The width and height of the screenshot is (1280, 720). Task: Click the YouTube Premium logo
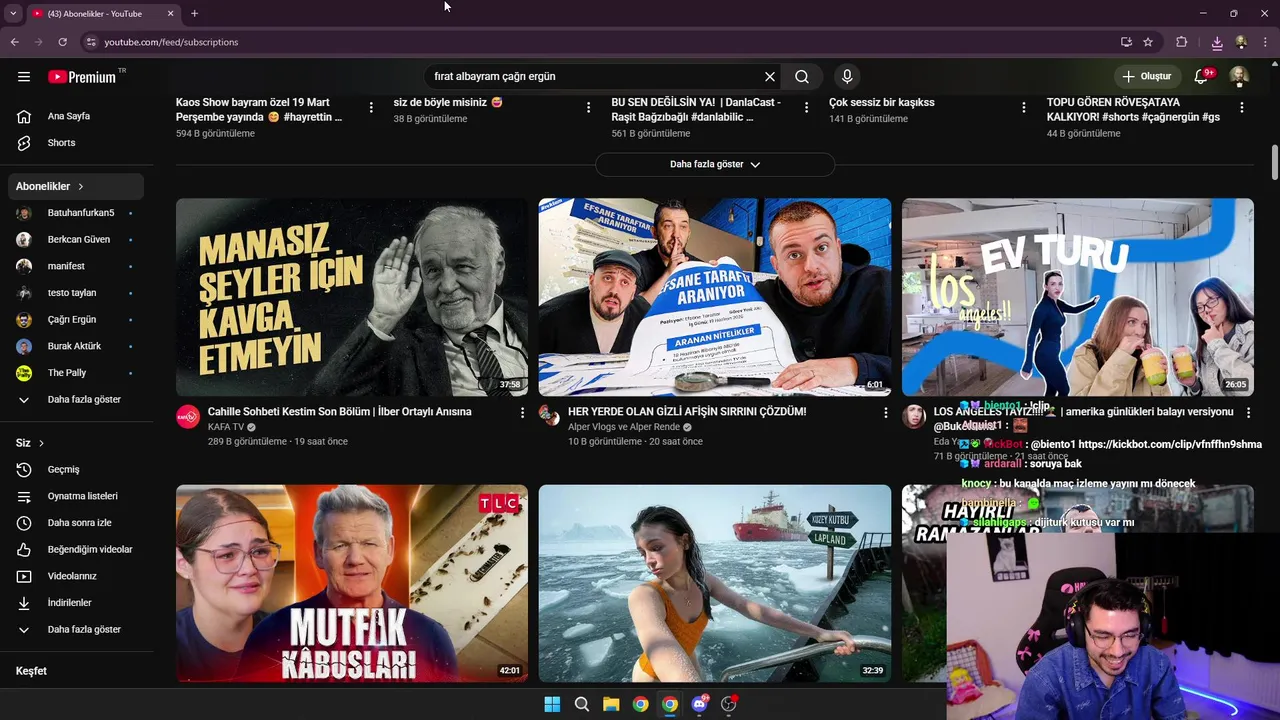coord(82,76)
